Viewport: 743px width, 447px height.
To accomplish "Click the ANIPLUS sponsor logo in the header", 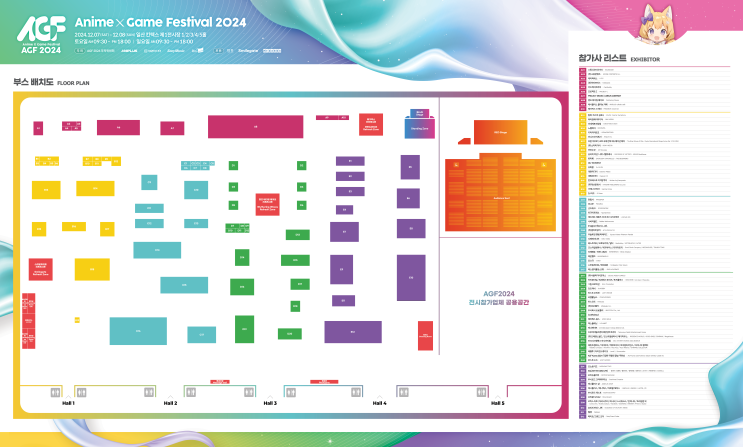I will coord(129,51).
